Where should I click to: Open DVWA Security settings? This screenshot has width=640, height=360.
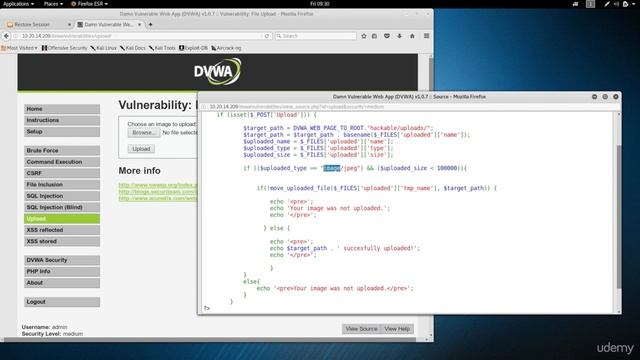tap(62, 260)
